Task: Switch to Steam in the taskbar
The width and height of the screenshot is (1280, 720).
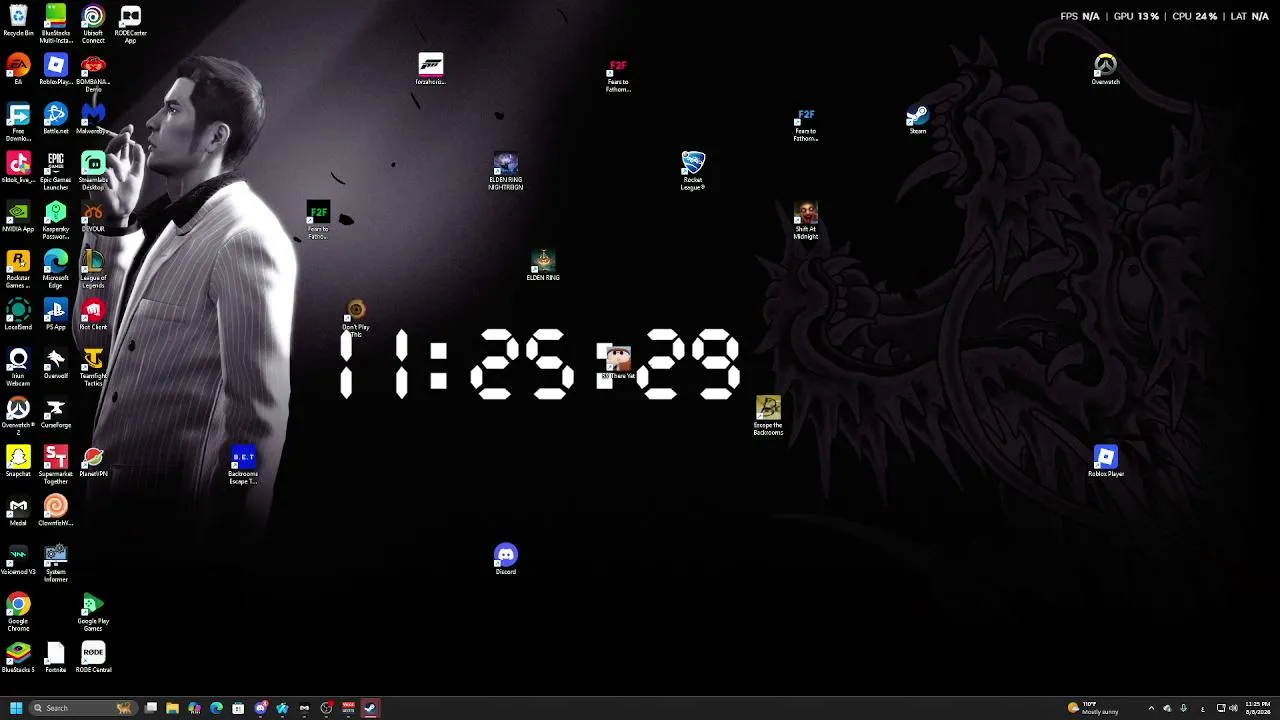Action: (x=370, y=708)
